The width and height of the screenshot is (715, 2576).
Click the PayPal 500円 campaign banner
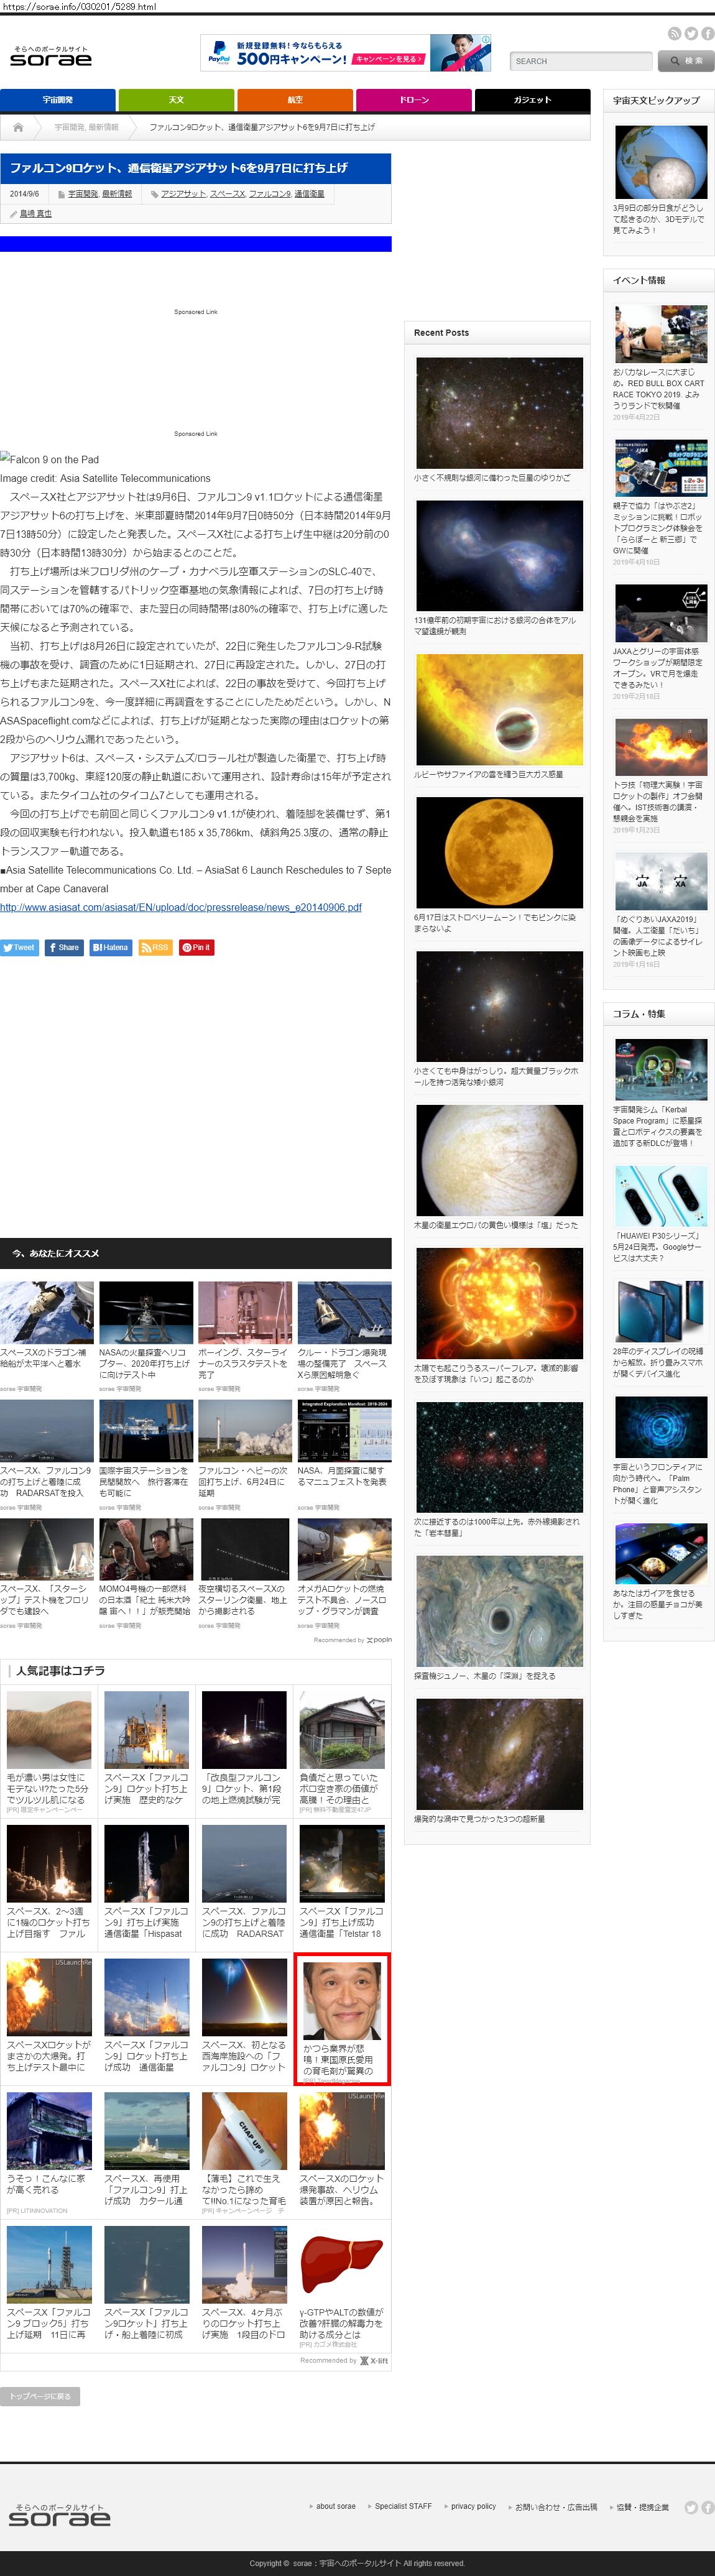pyautogui.click(x=345, y=53)
